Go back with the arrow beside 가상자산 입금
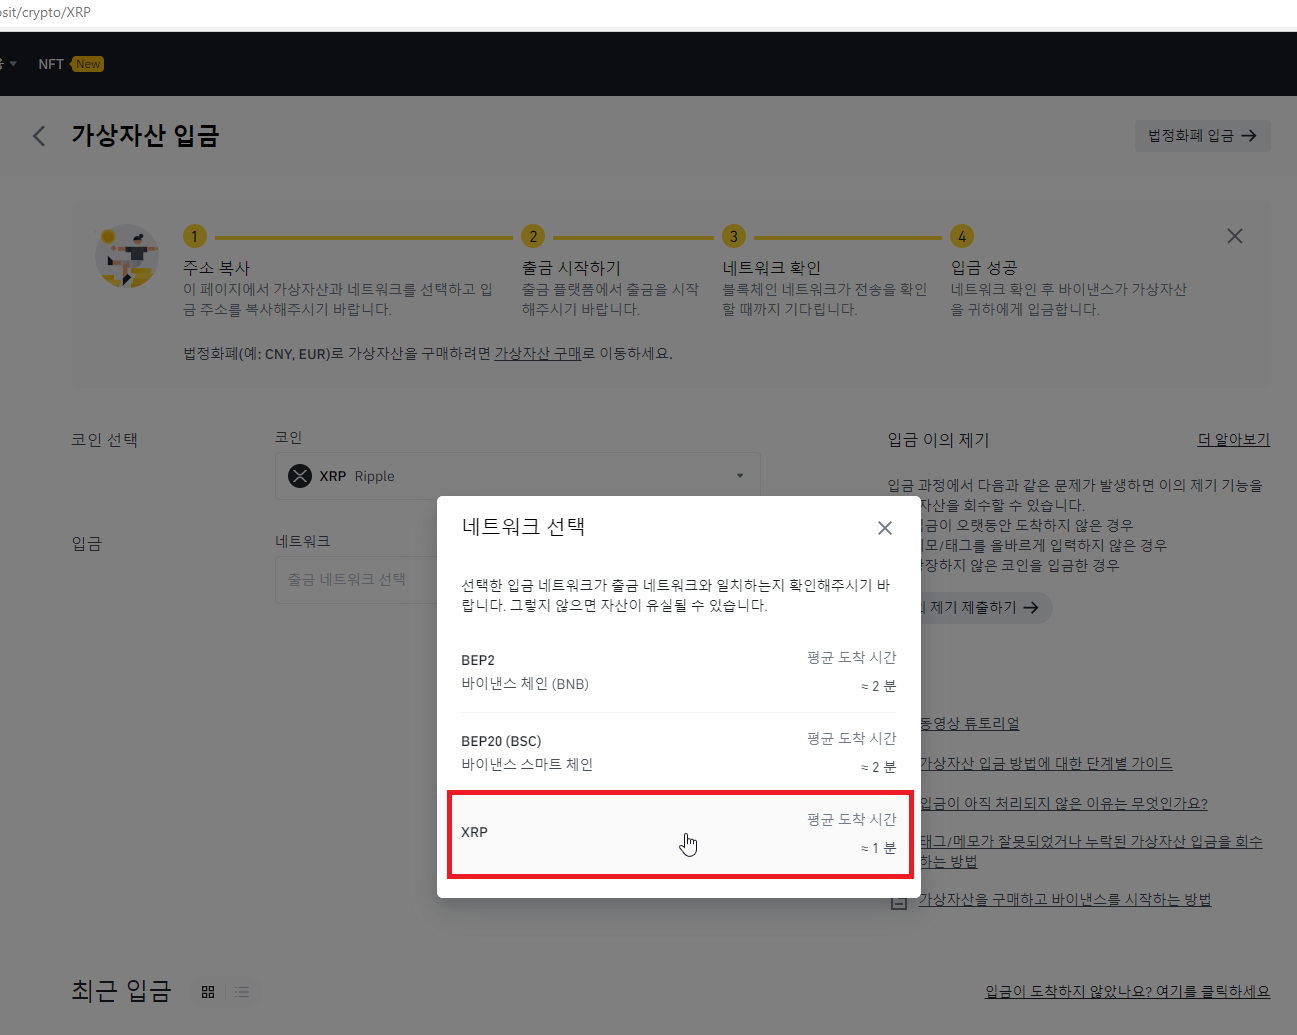The width and height of the screenshot is (1297, 1035). [39, 136]
